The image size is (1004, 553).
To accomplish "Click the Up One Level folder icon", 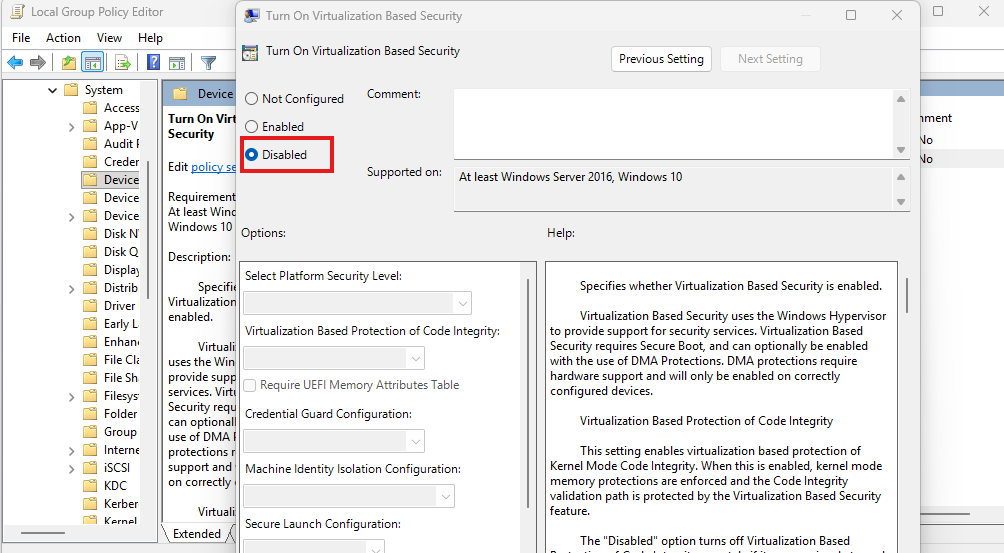I will [69, 62].
